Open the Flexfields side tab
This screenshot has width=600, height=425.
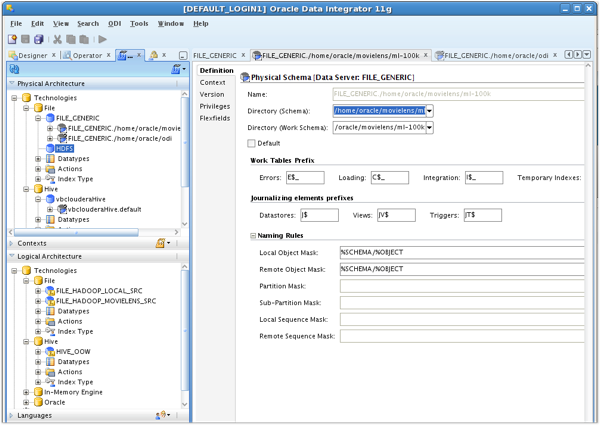(x=215, y=118)
